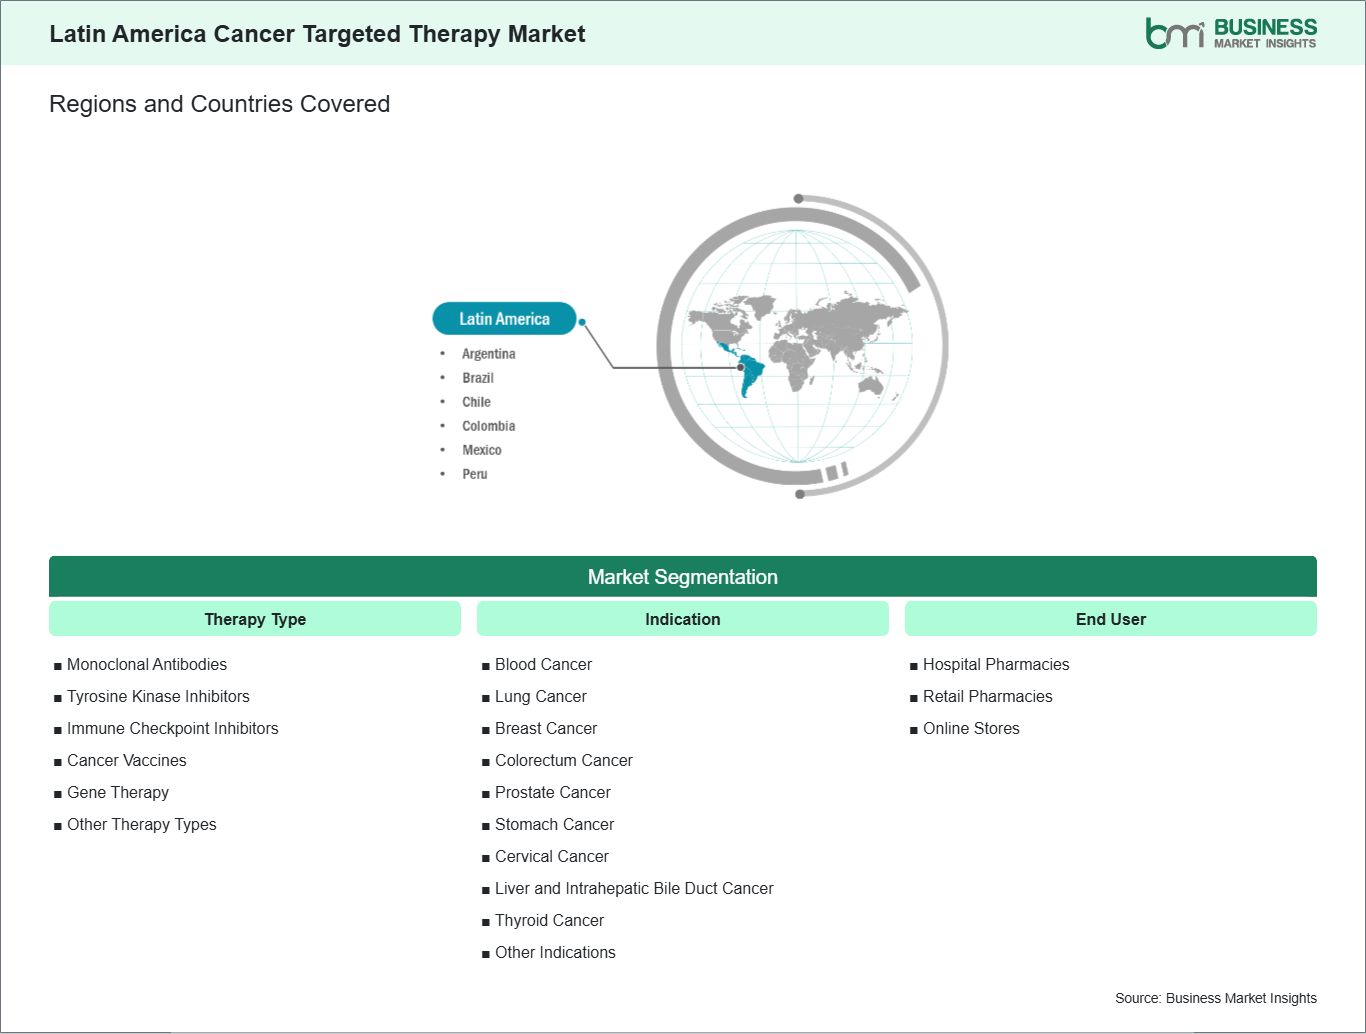Click the bullet next to Monoclonal Antibodies

[58, 664]
